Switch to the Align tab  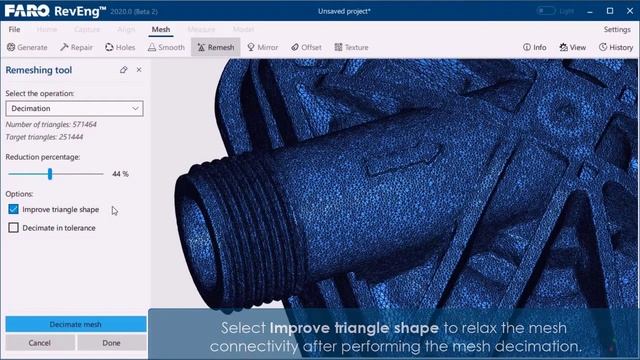pos(126,29)
